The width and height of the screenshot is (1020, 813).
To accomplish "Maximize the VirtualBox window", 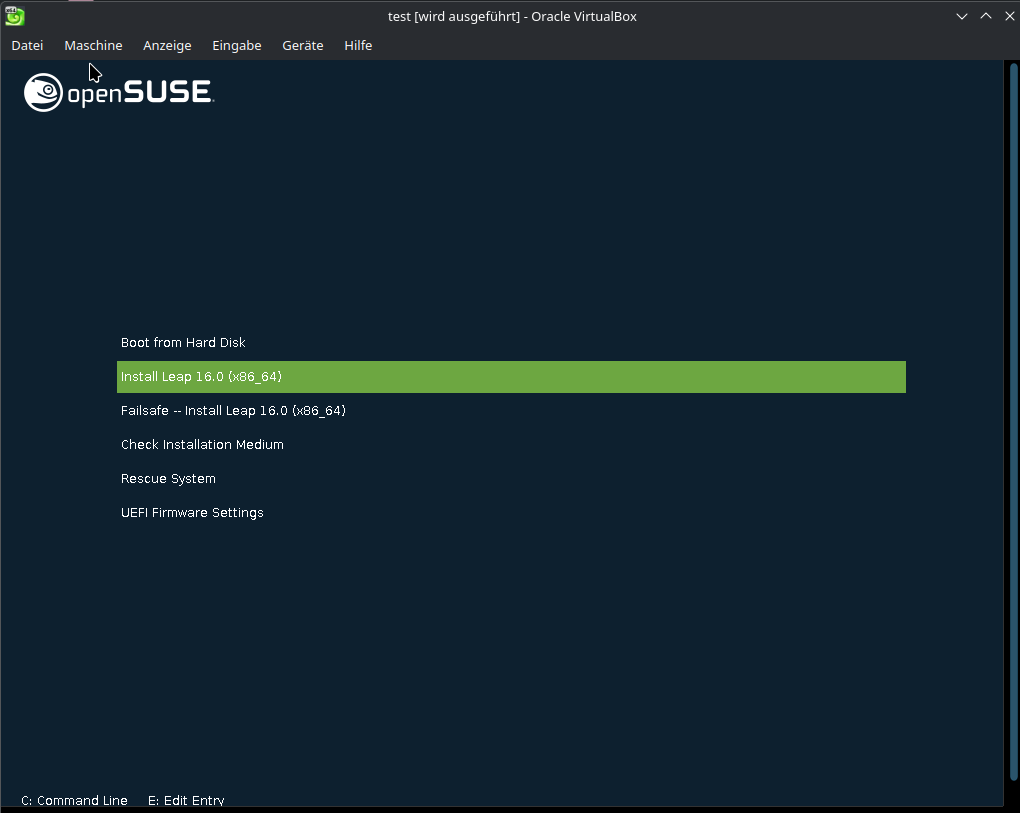I will click(985, 16).
